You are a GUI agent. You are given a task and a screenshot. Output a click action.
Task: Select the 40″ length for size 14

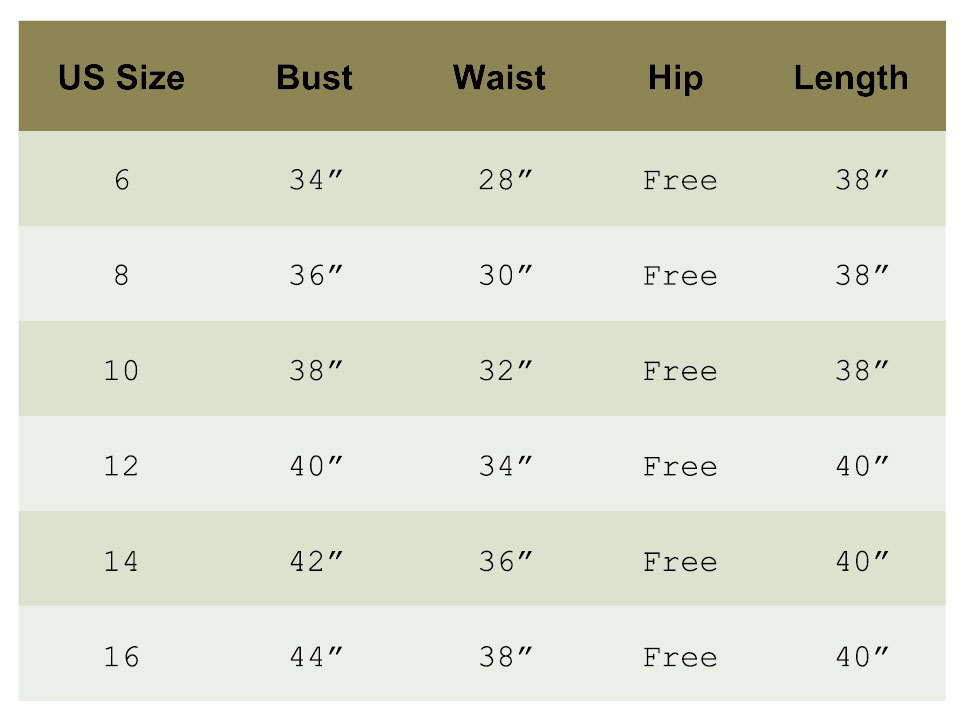click(x=862, y=562)
